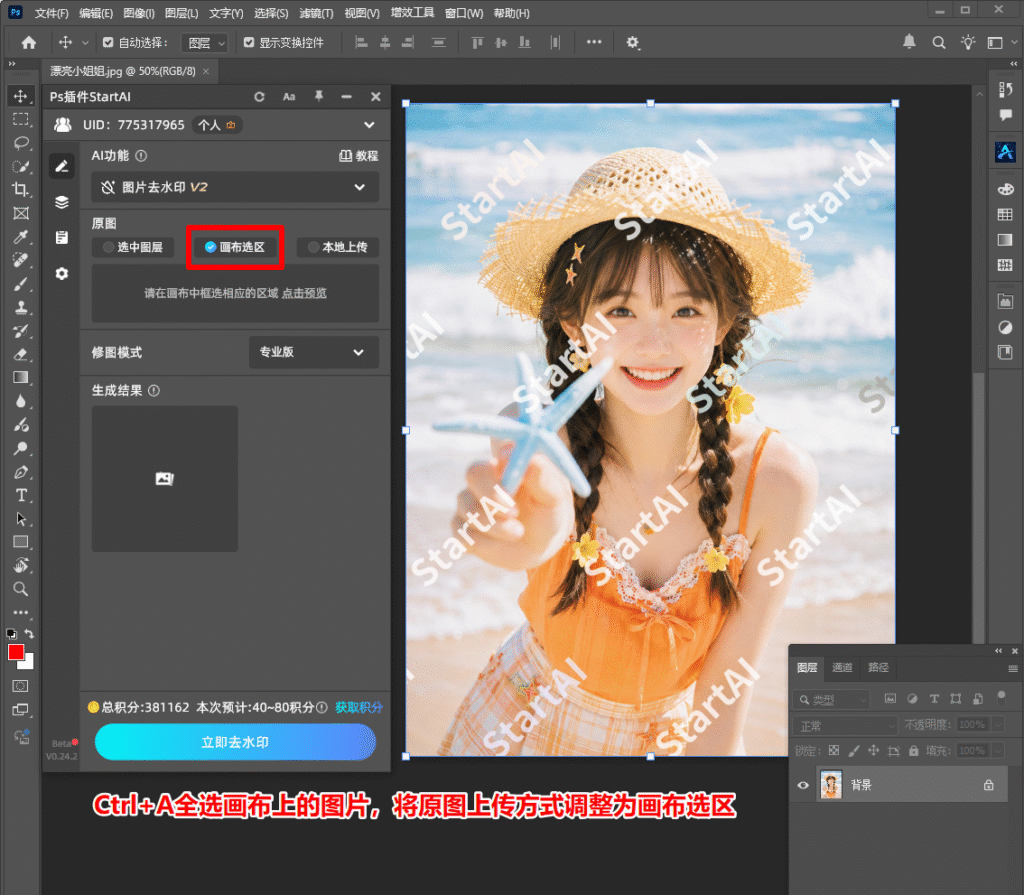
Task: Open the 教程 tutorial link
Action: point(359,155)
